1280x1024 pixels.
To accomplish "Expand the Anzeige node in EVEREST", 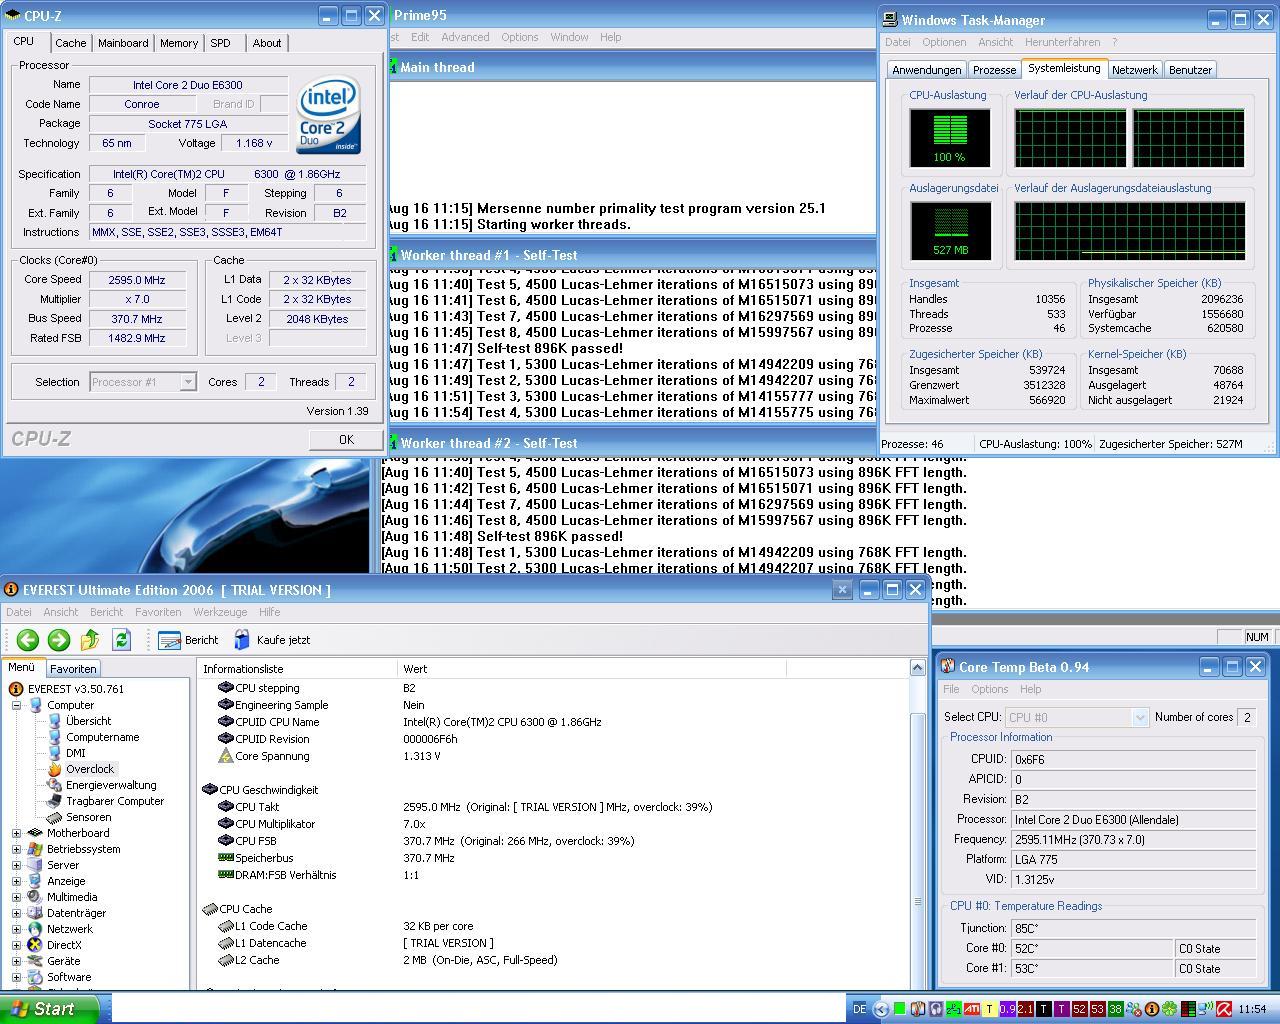I will click(x=16, y=881).
